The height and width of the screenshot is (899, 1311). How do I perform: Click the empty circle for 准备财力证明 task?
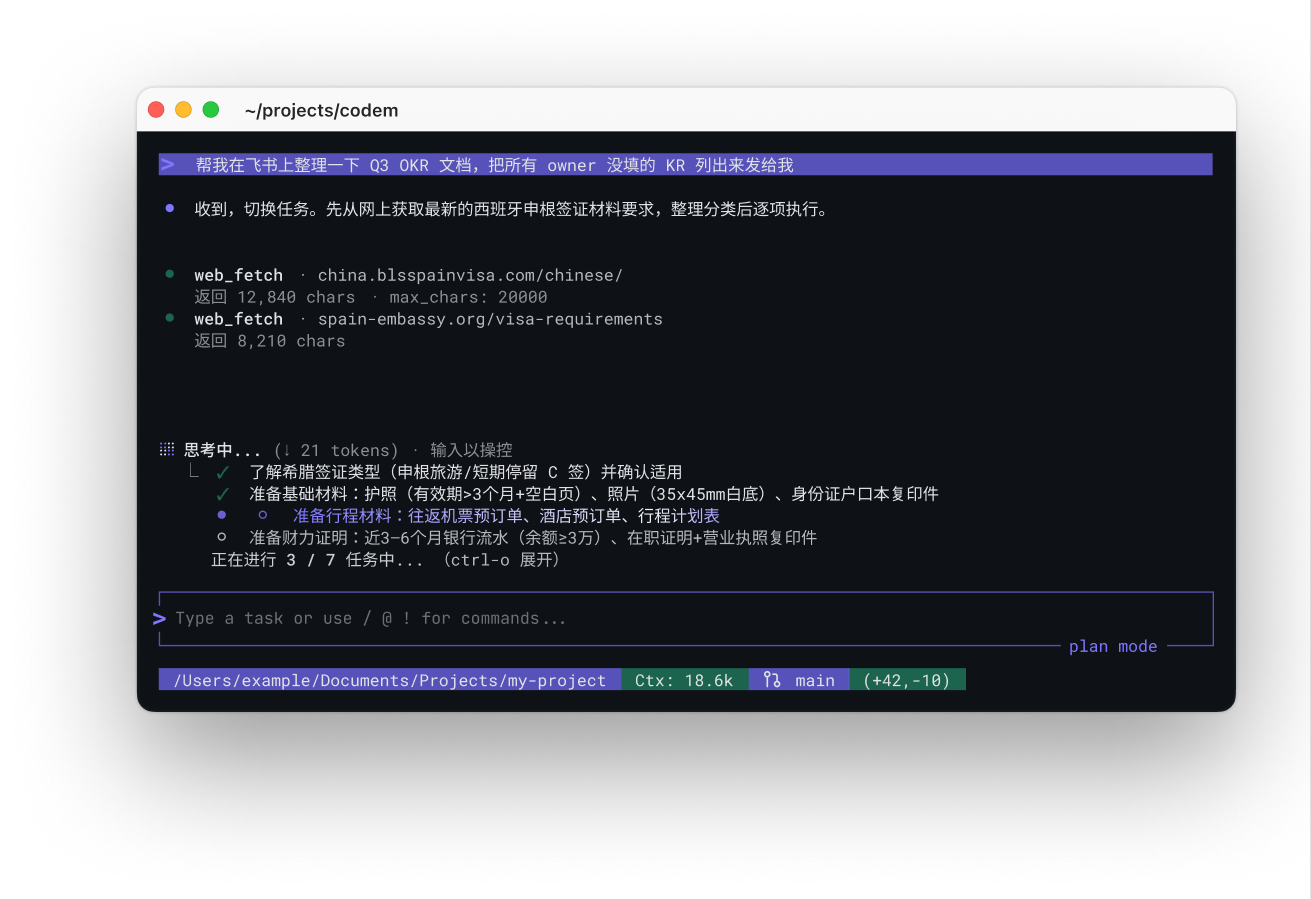pos(222,538)
